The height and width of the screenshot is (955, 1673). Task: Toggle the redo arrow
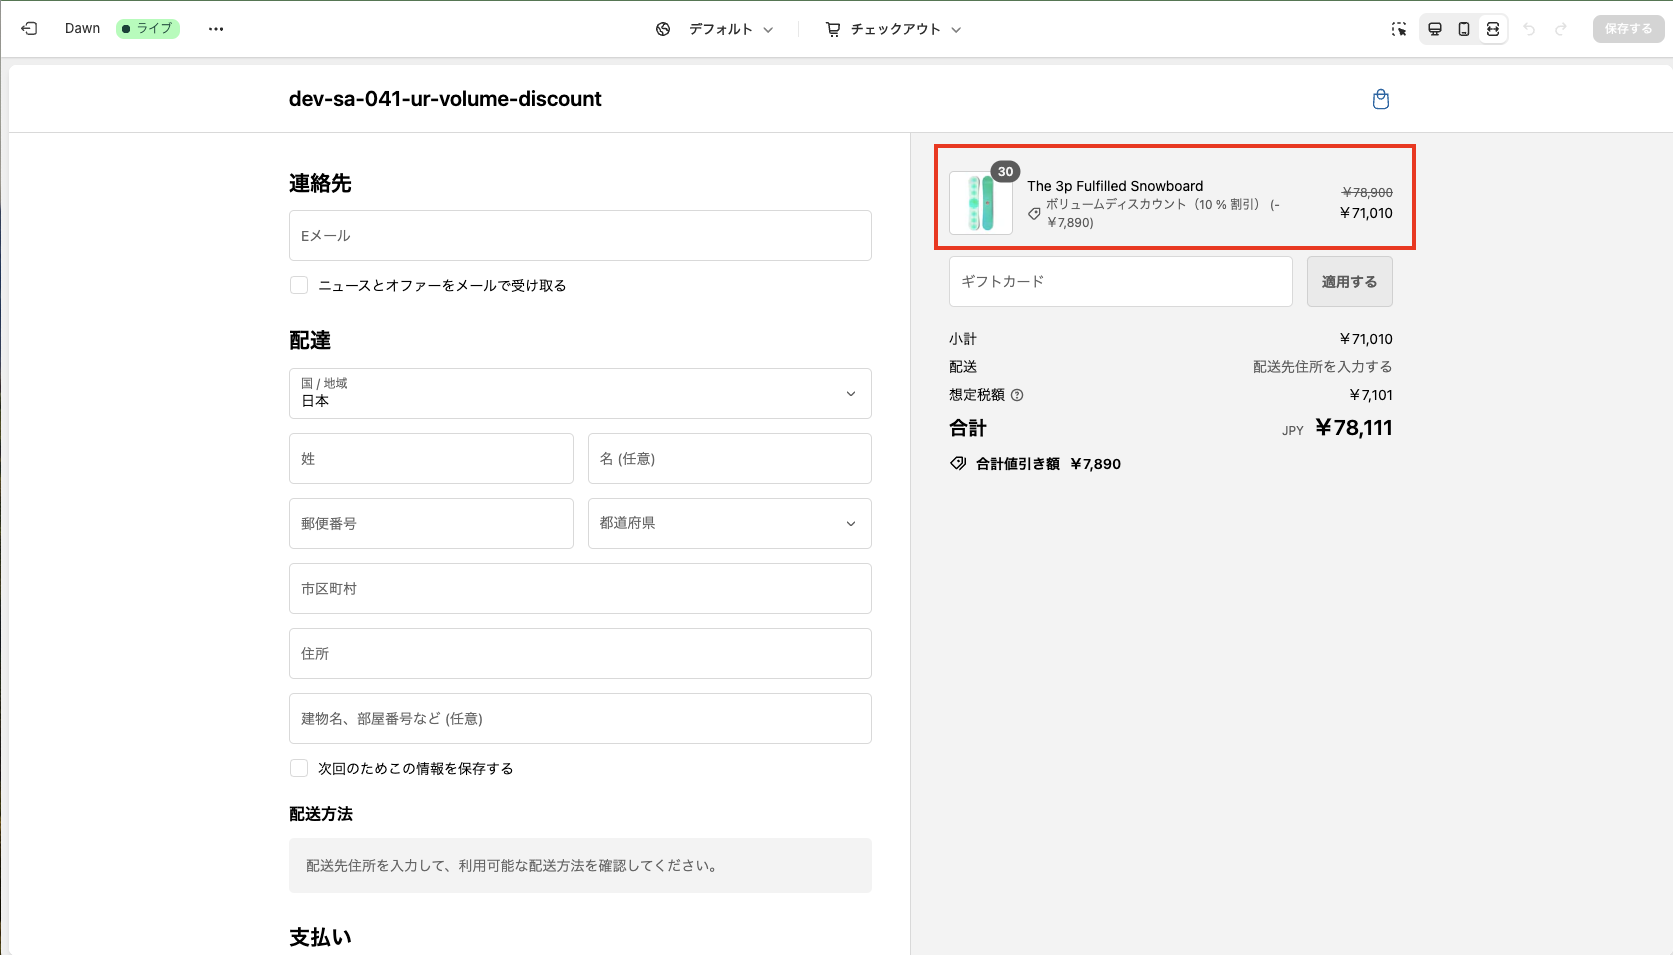point(1561,29)
